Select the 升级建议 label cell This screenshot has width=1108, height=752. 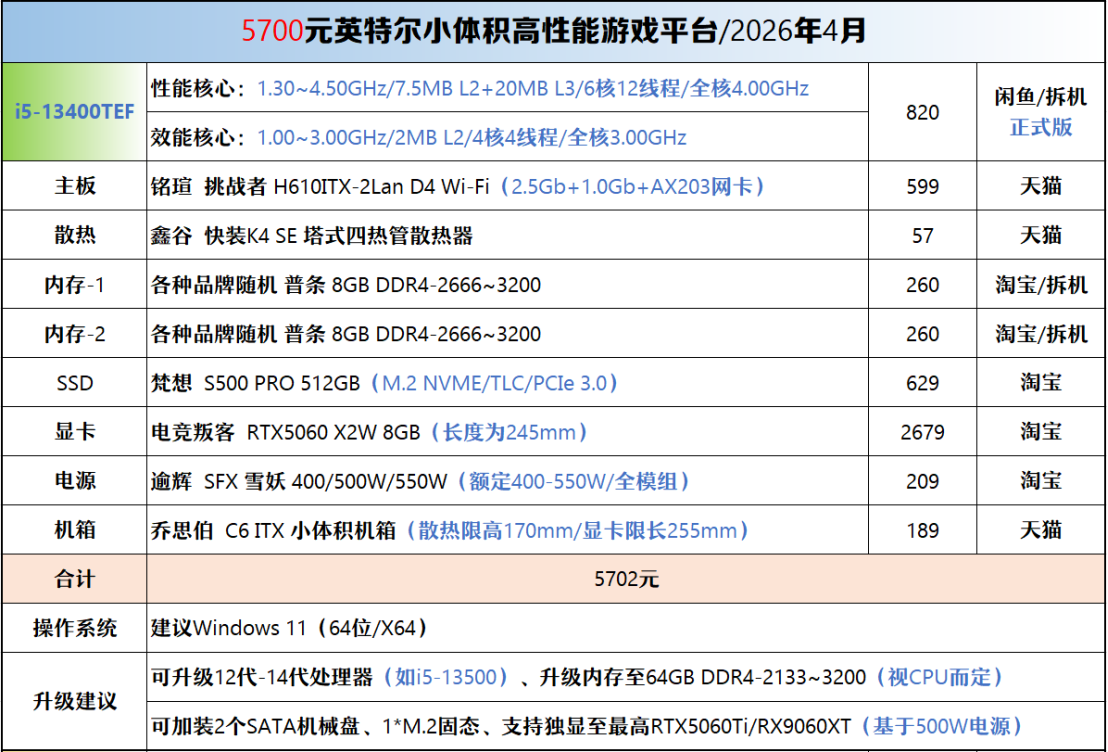click(74, 702)
